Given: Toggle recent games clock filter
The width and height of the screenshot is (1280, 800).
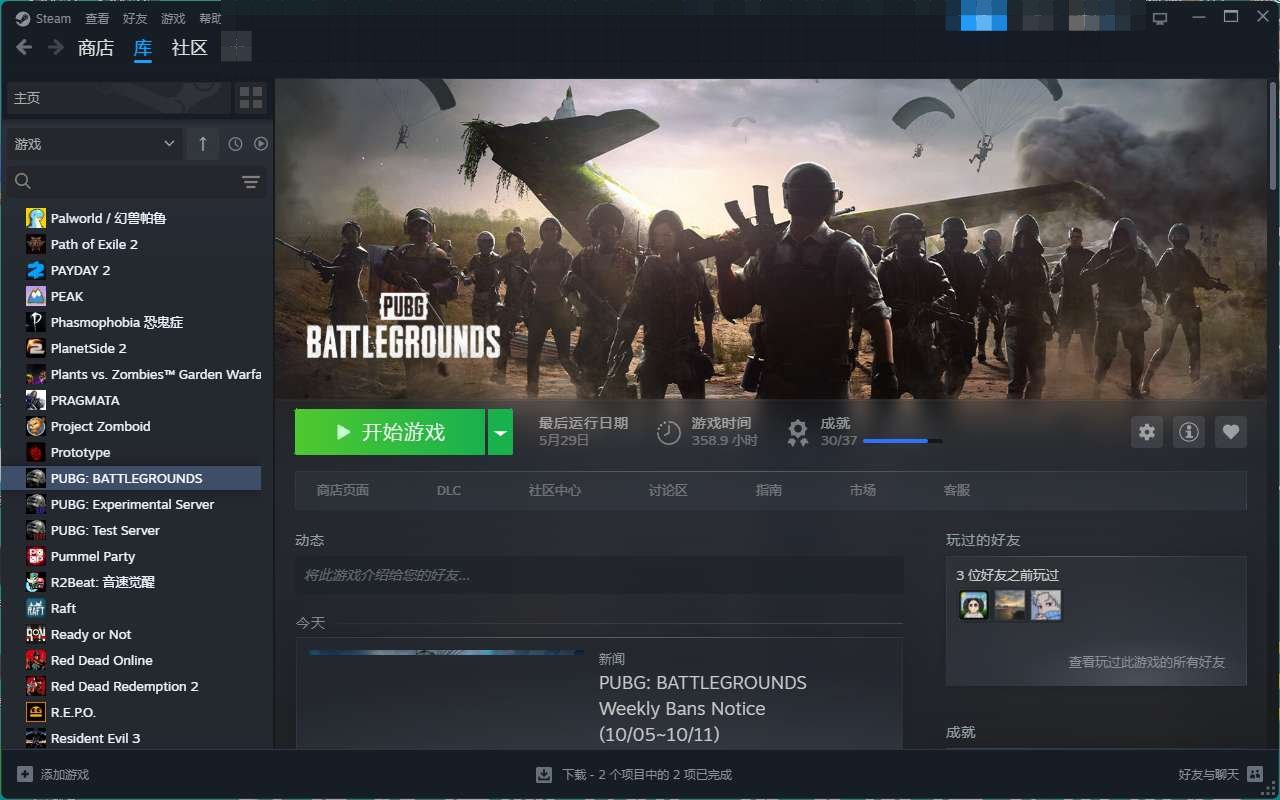Looking at the screenshot, I should coord(235,144).
